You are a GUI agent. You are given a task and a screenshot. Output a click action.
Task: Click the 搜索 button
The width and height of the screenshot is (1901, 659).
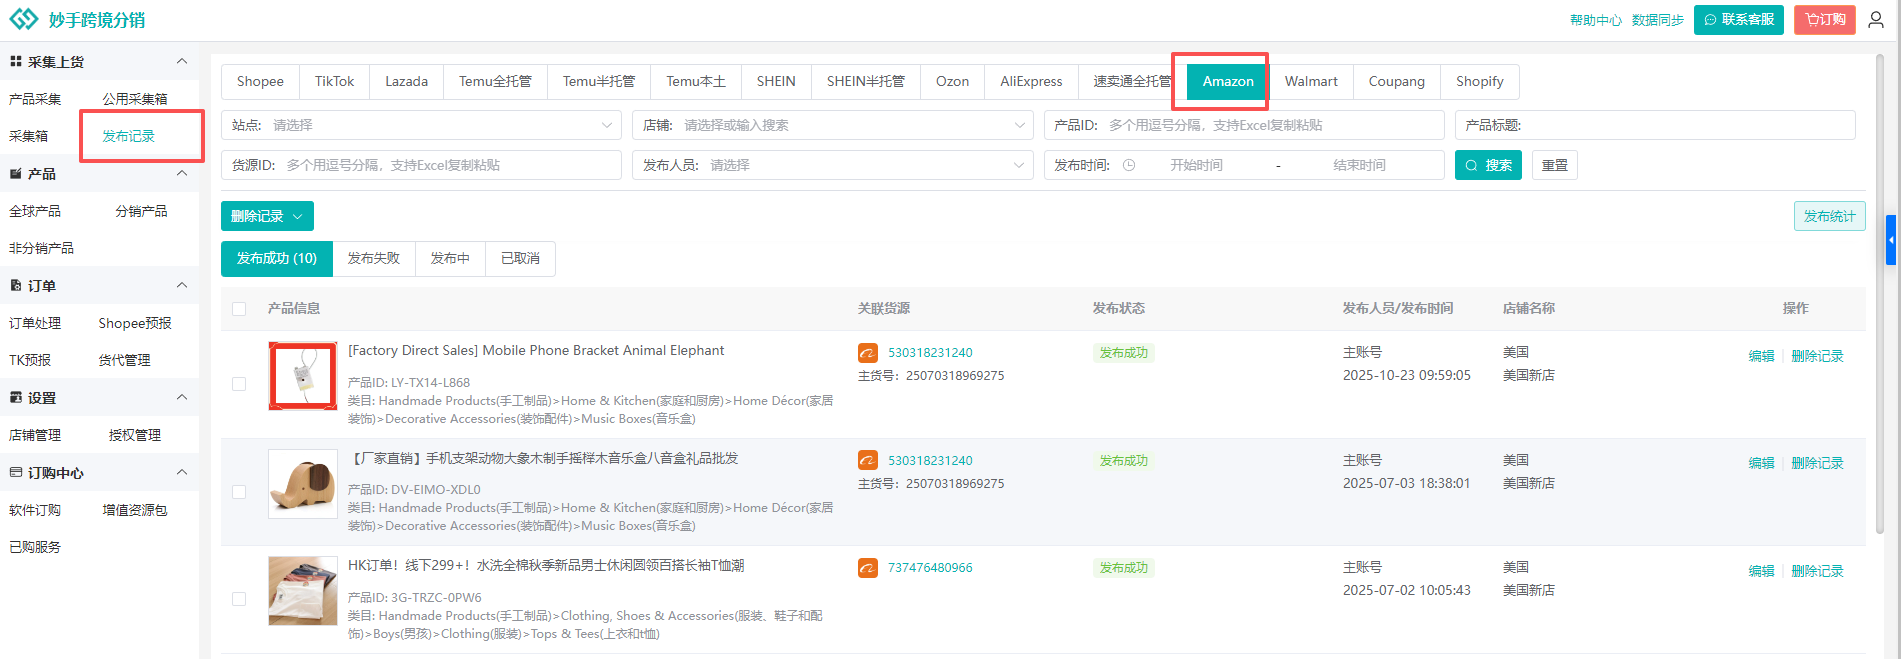1487,166
